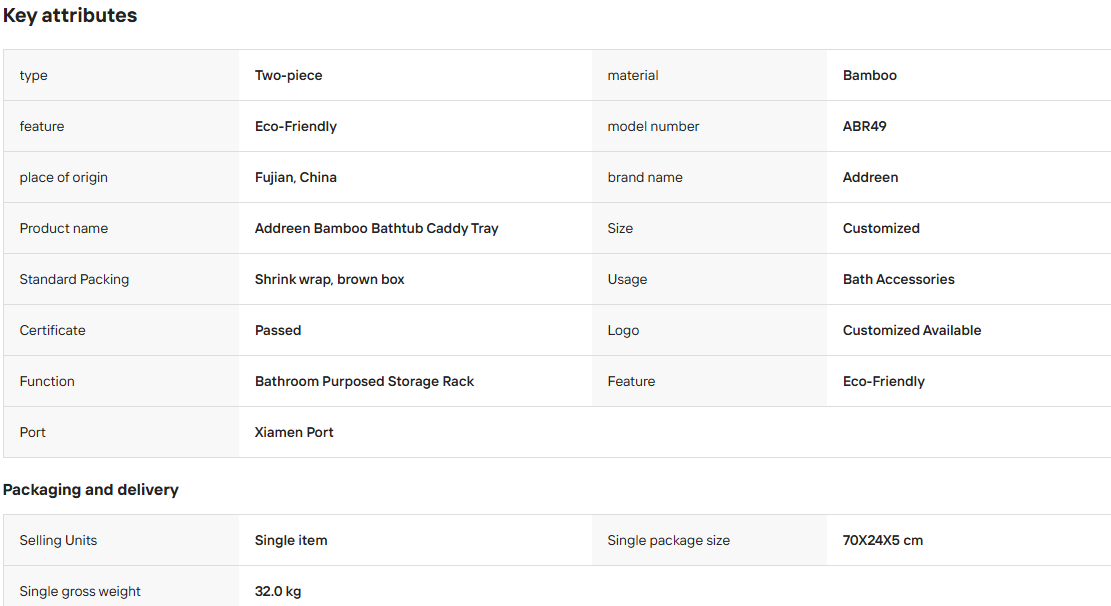The width and height of the screenshot is (1111, 606).
Task: Select Shrink wrap, brown box text
Action: [329, 279]
